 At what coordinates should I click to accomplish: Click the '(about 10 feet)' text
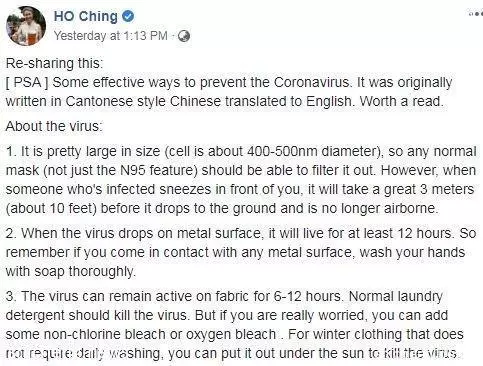tap(51, 209)
